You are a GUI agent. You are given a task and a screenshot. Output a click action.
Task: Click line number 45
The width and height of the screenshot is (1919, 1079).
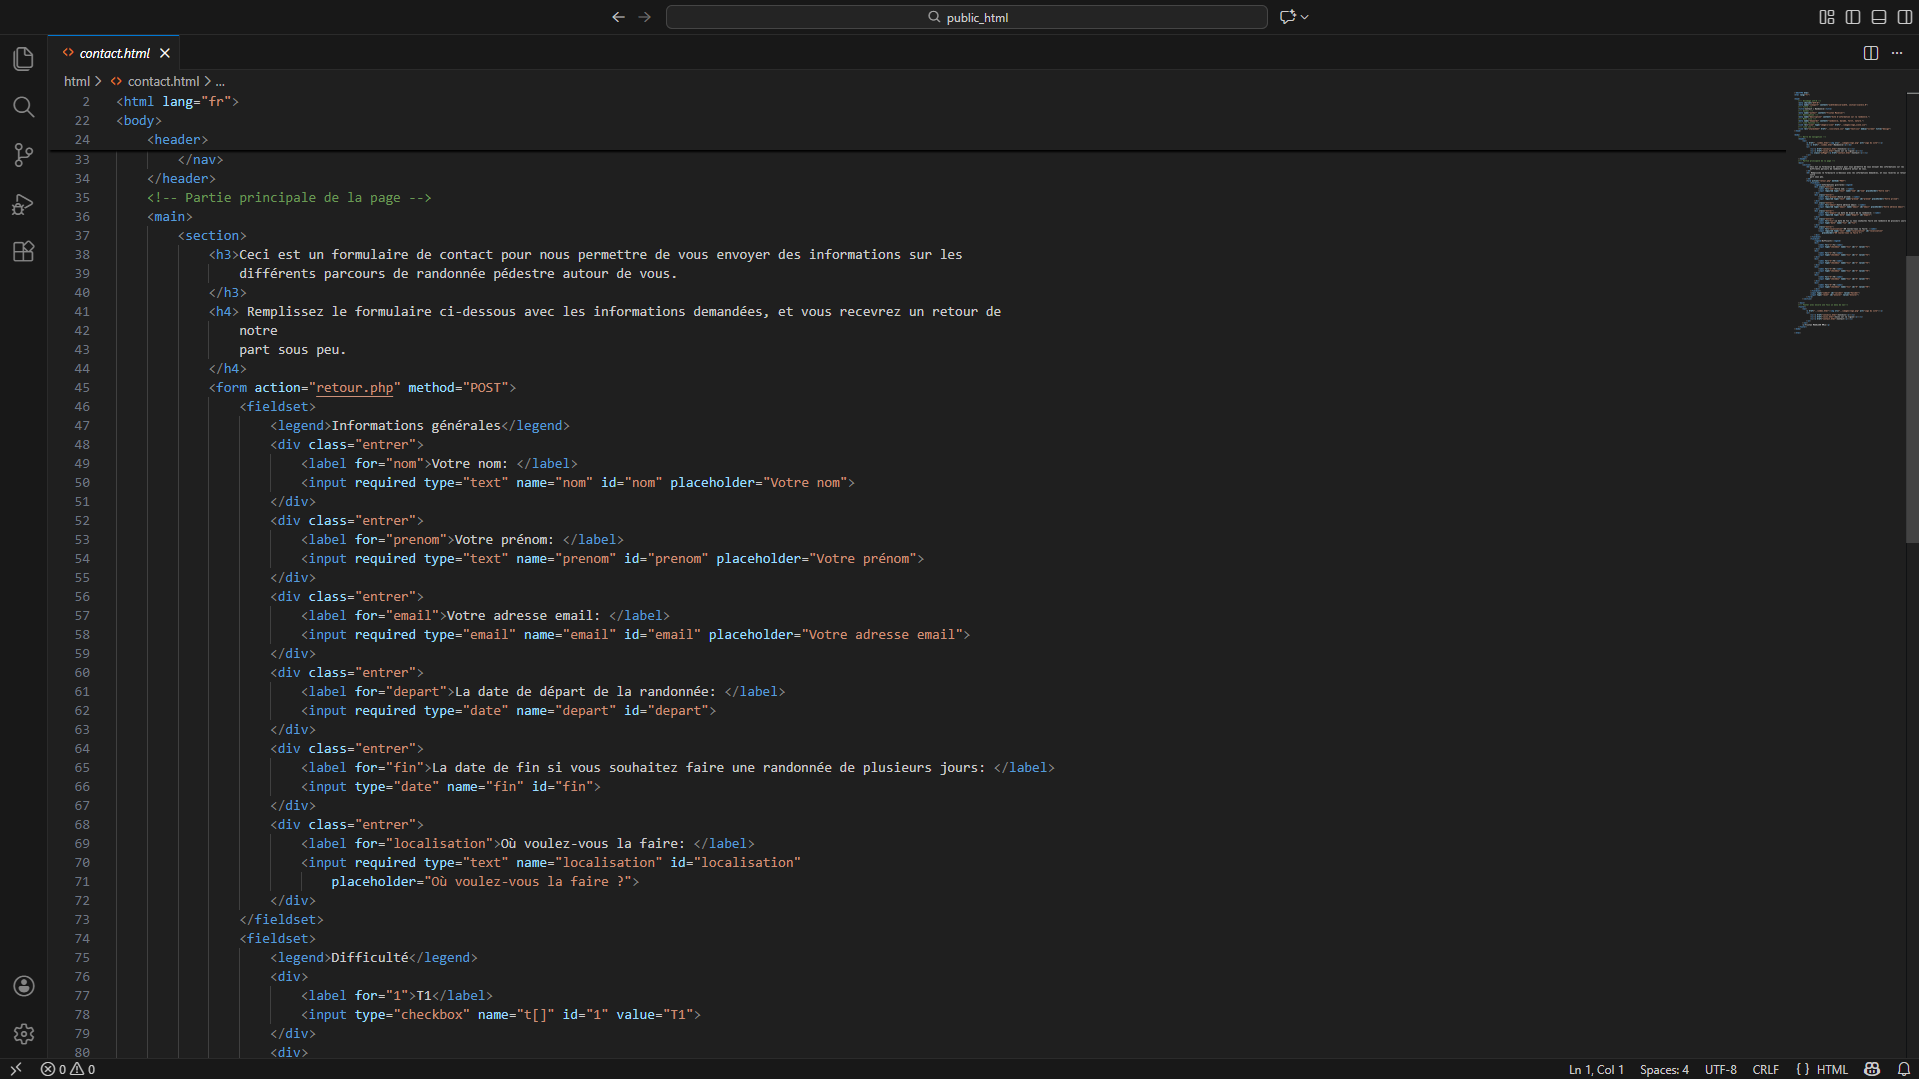pos(82,387)
